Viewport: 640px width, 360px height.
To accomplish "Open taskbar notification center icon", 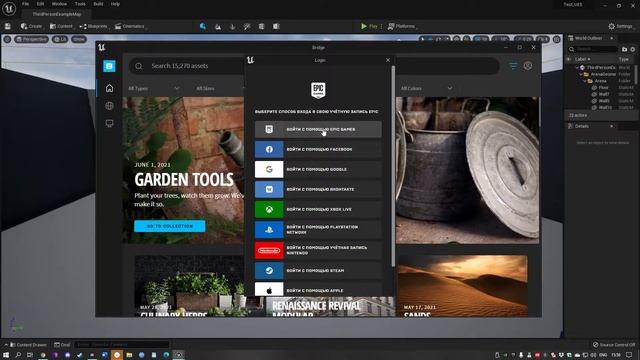I will click(x=629, y=355).
